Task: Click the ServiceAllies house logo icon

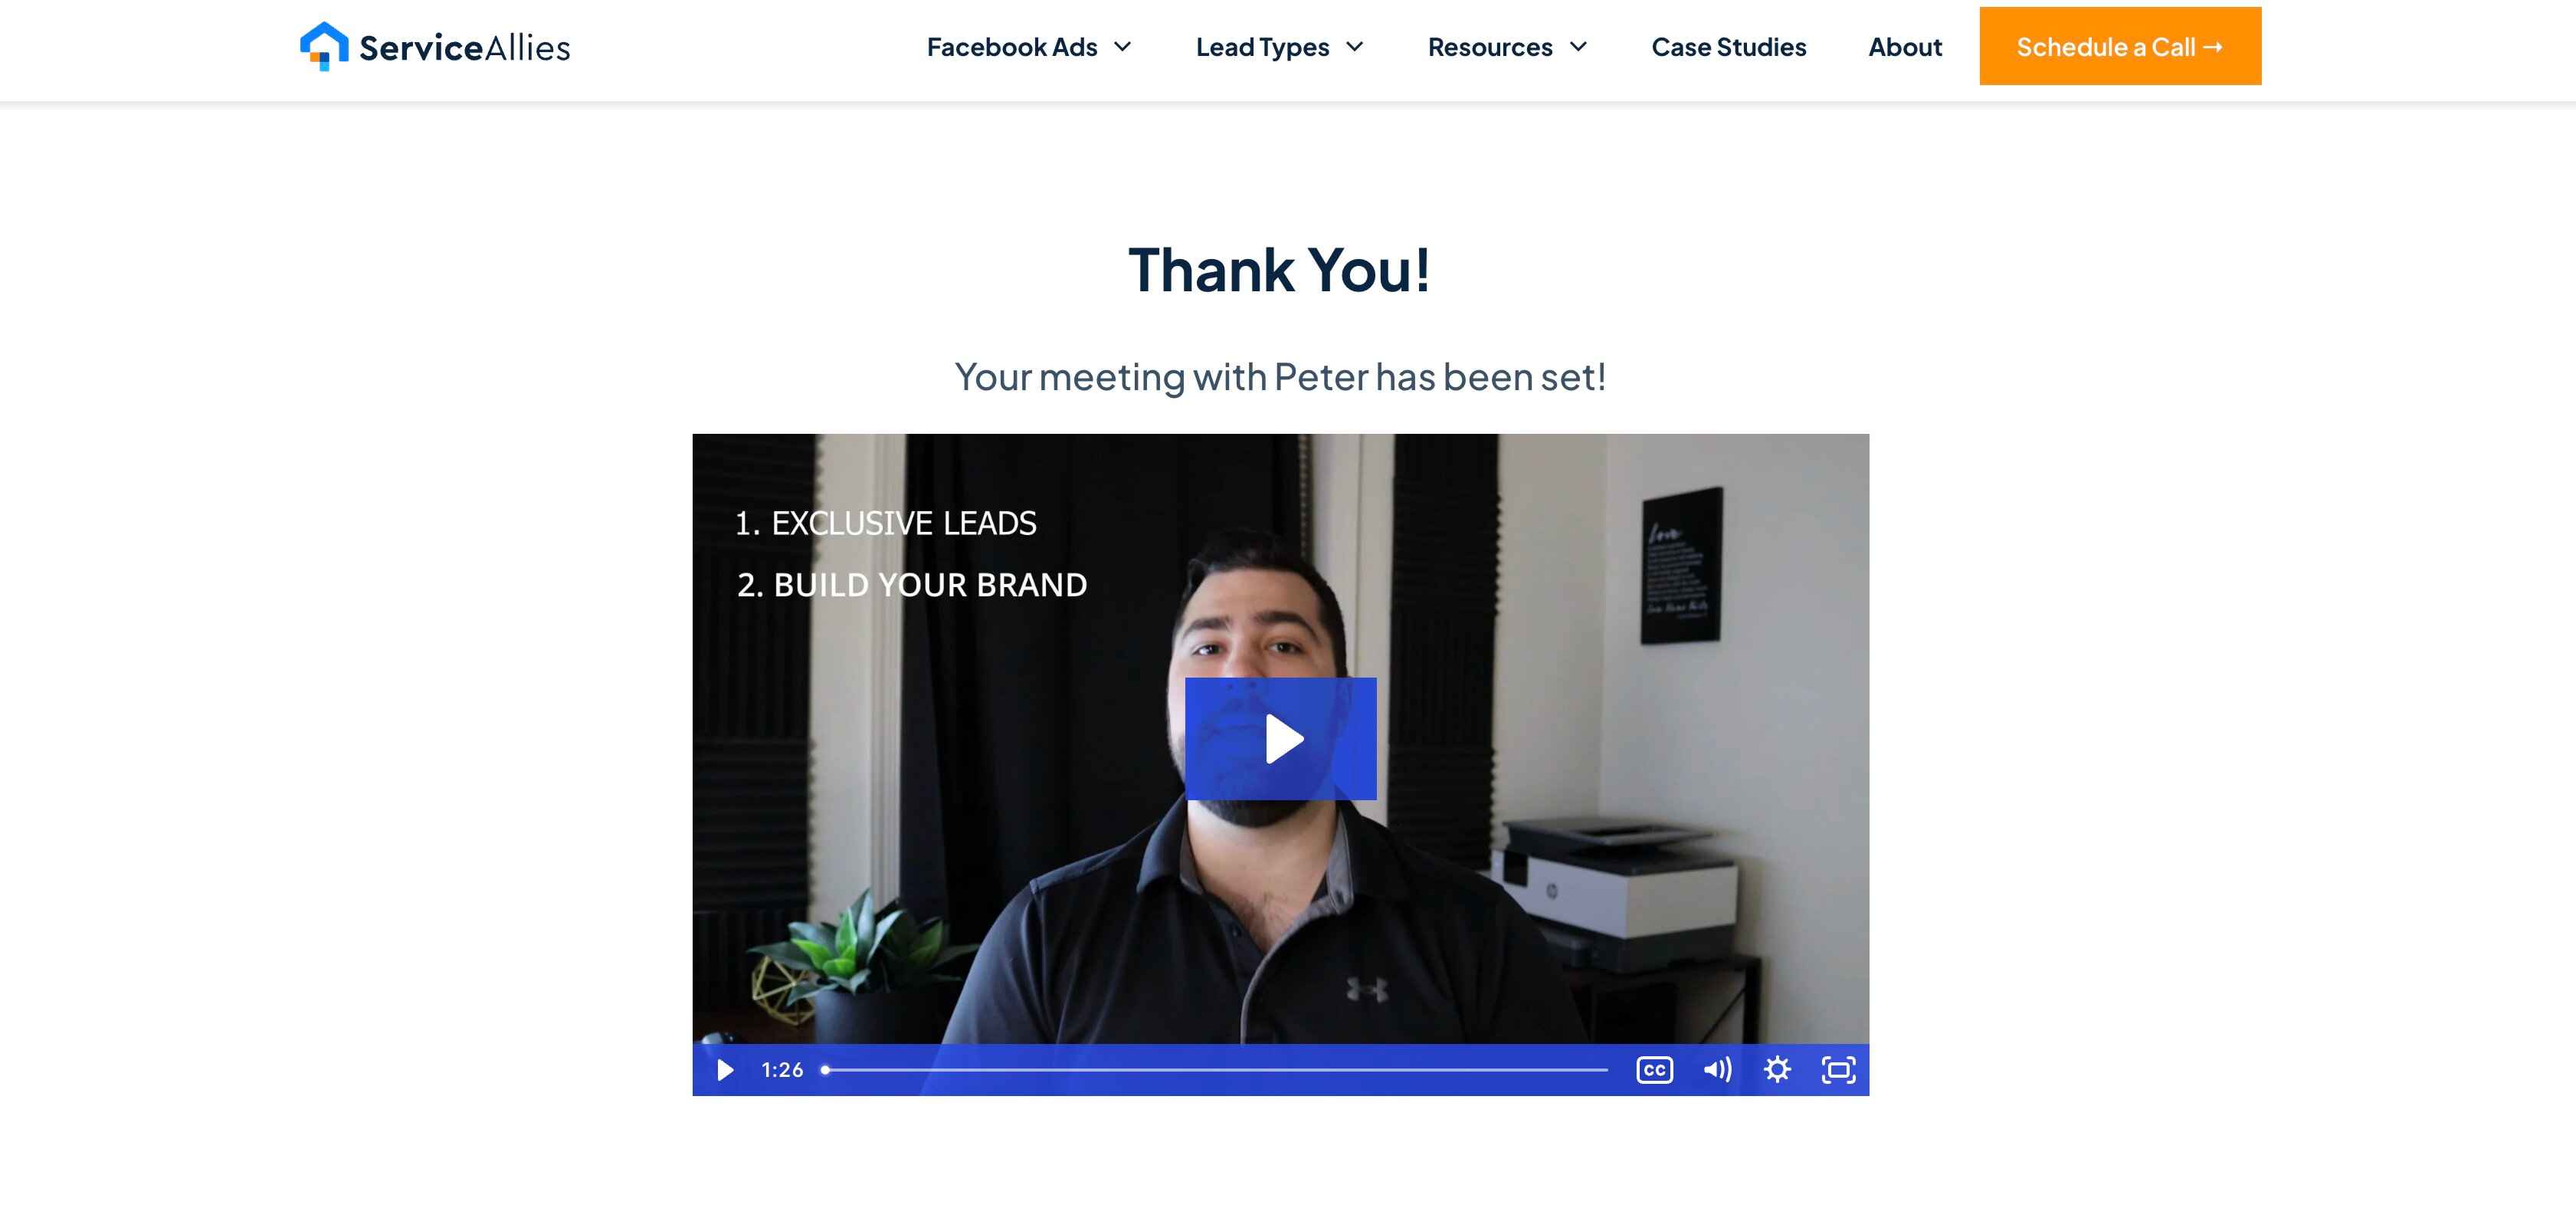Action: coord(324,46)
